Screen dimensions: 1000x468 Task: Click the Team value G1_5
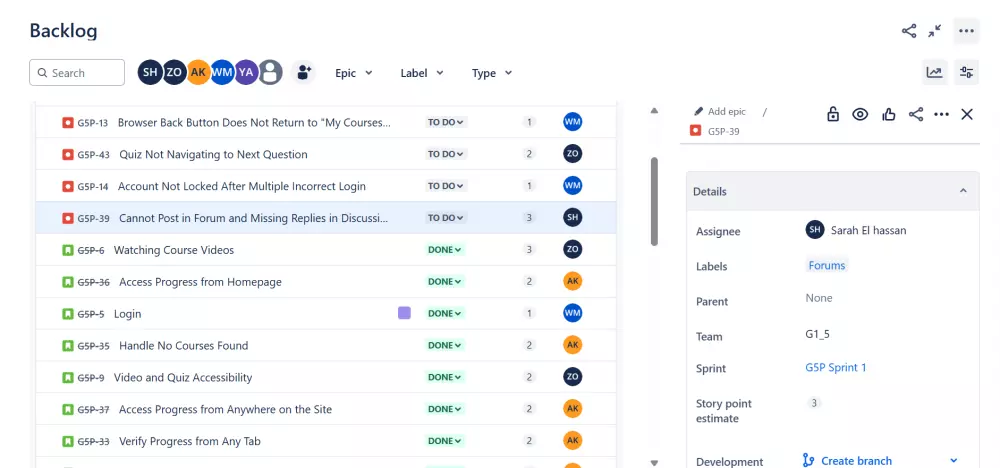[x=818, y=334]
